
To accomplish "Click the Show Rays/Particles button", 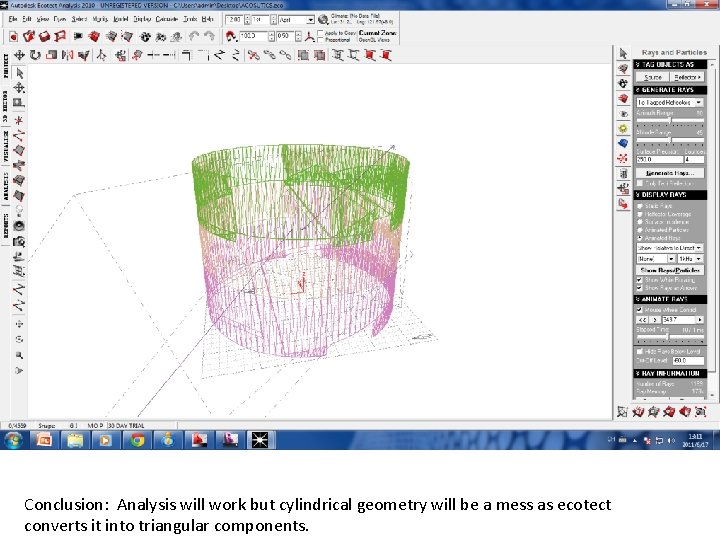I will click(669, 270).
